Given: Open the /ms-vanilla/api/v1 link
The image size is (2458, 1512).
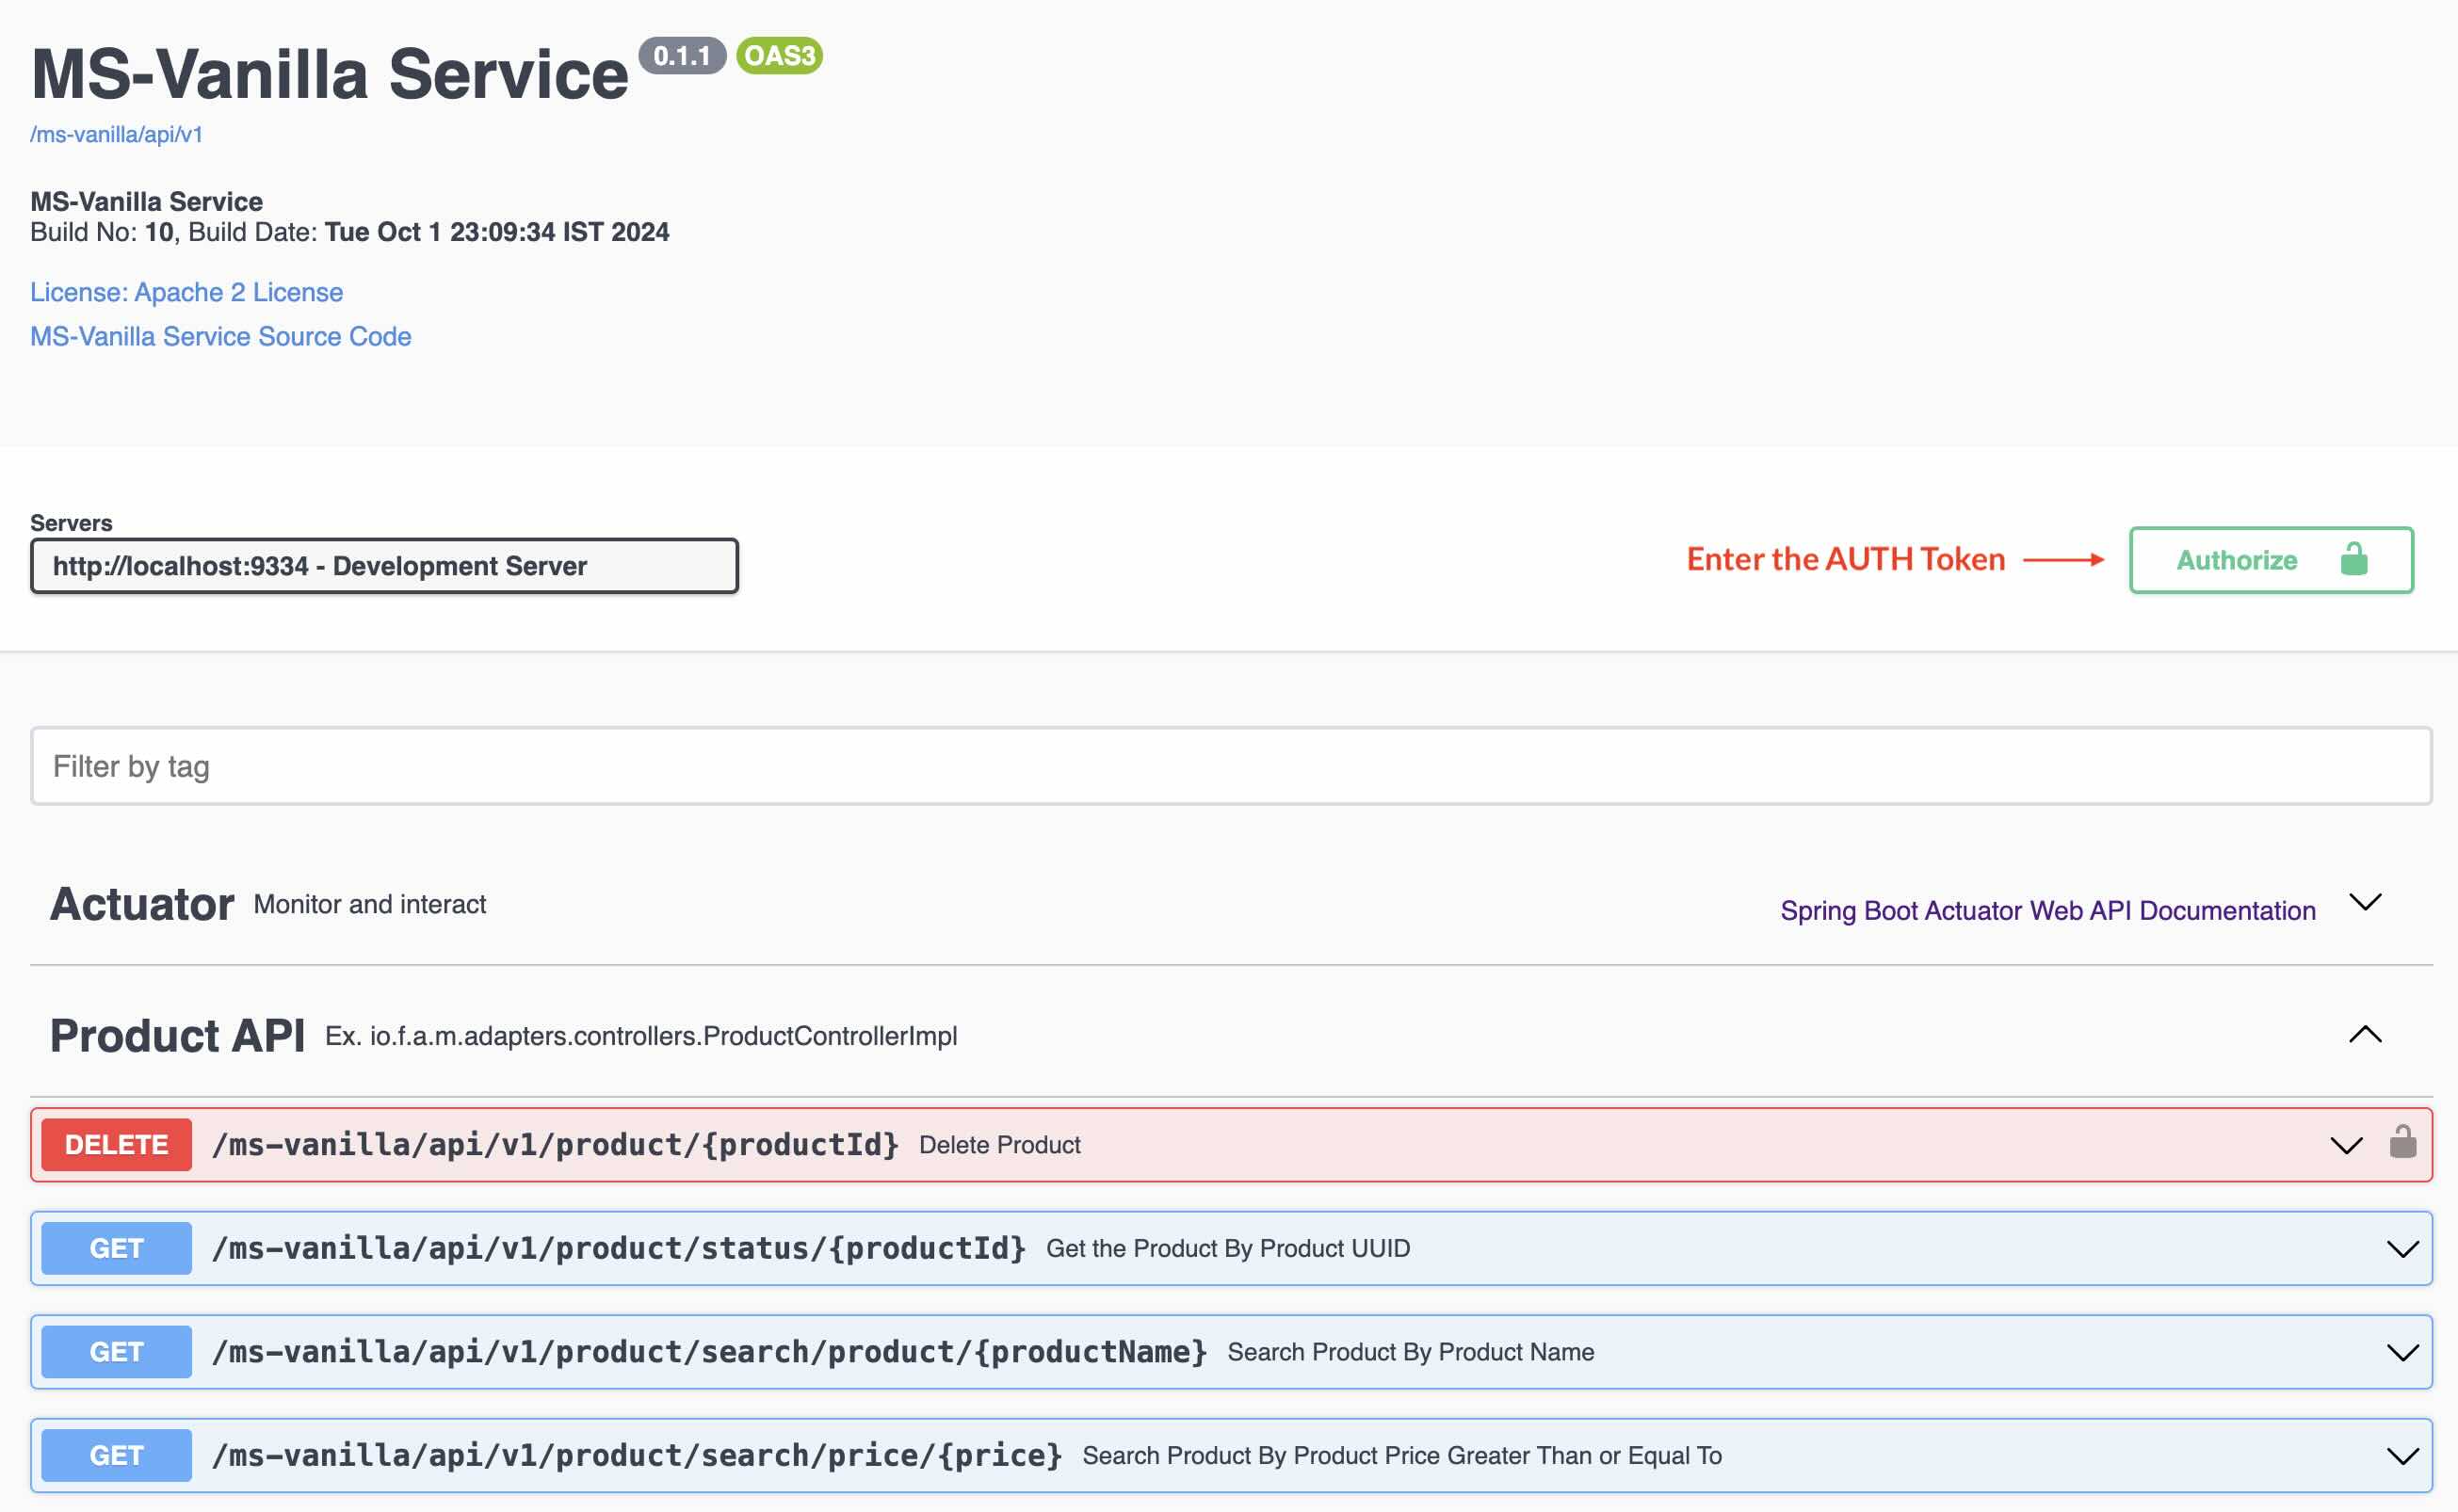Looking at the screenshot, I should (116, 134).
